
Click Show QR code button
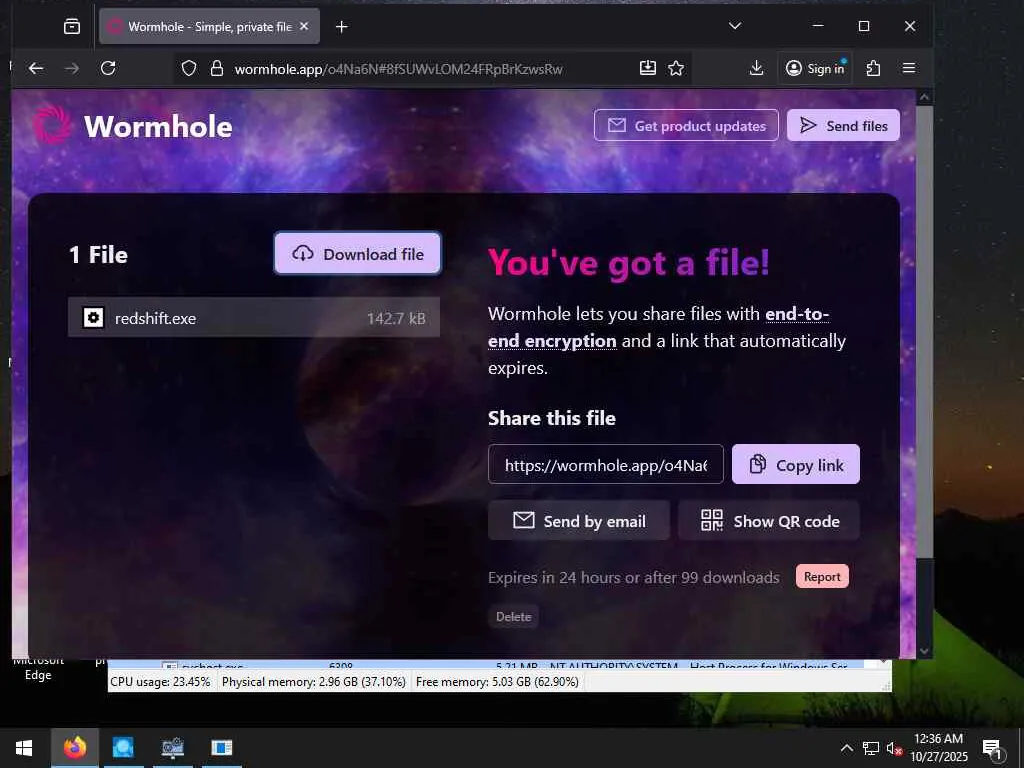(x=769, y=520)
